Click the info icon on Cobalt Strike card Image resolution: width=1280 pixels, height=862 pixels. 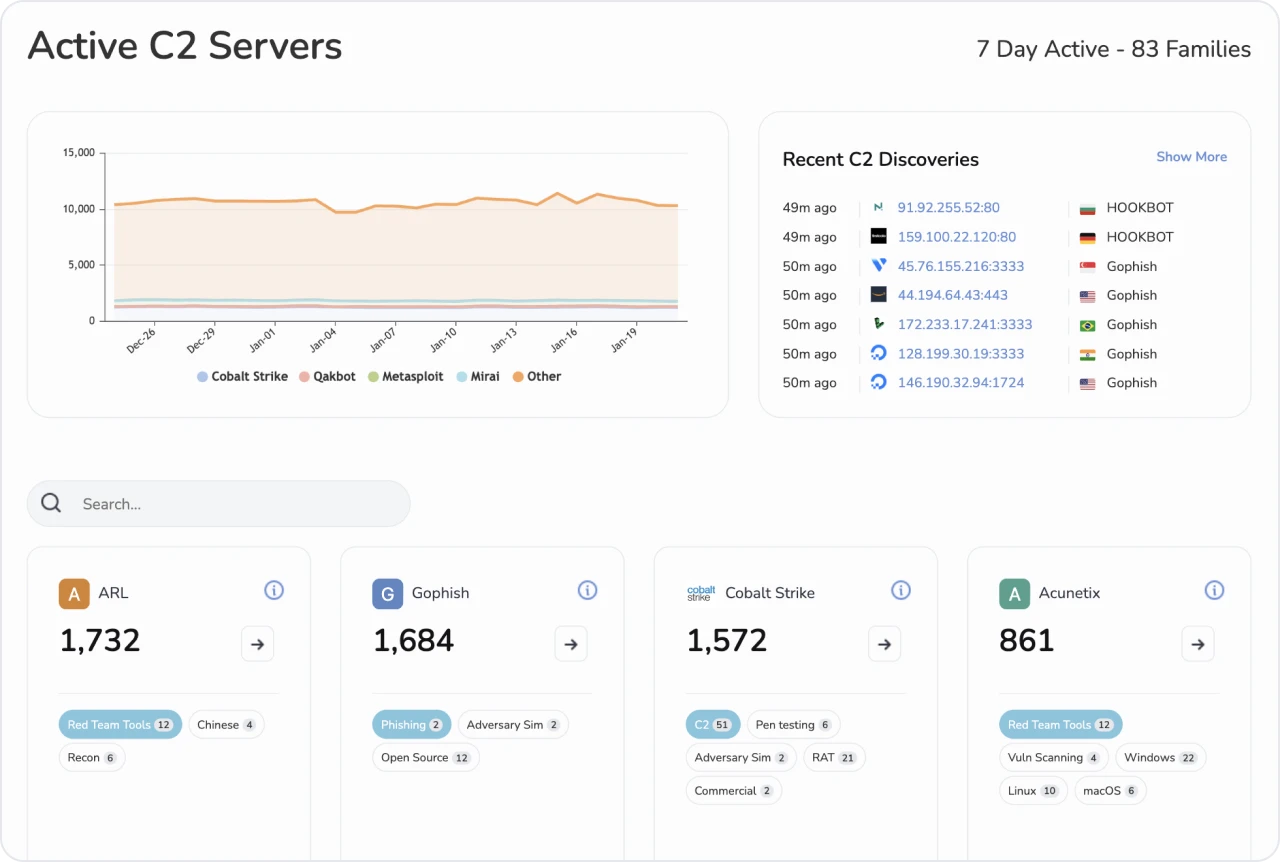point(901,590)
